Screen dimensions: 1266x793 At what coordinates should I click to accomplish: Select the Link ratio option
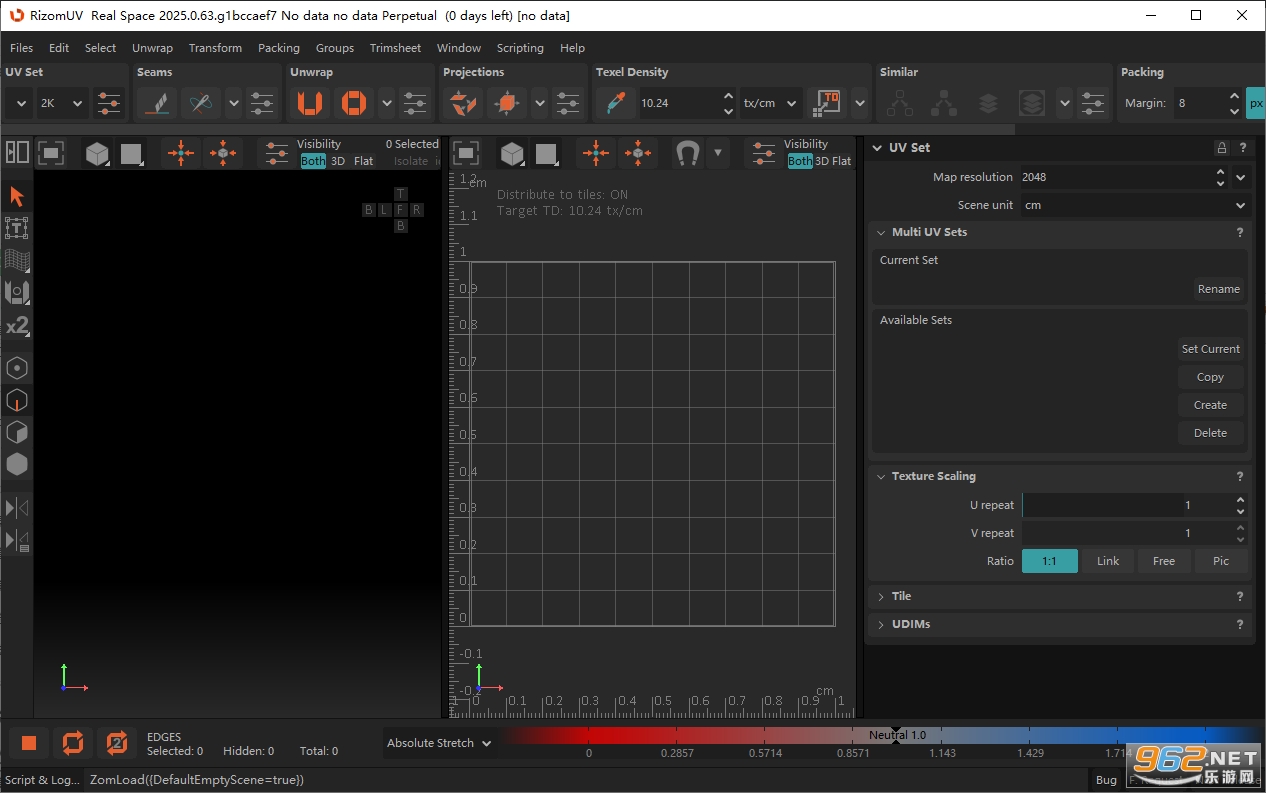(1108, 561)
